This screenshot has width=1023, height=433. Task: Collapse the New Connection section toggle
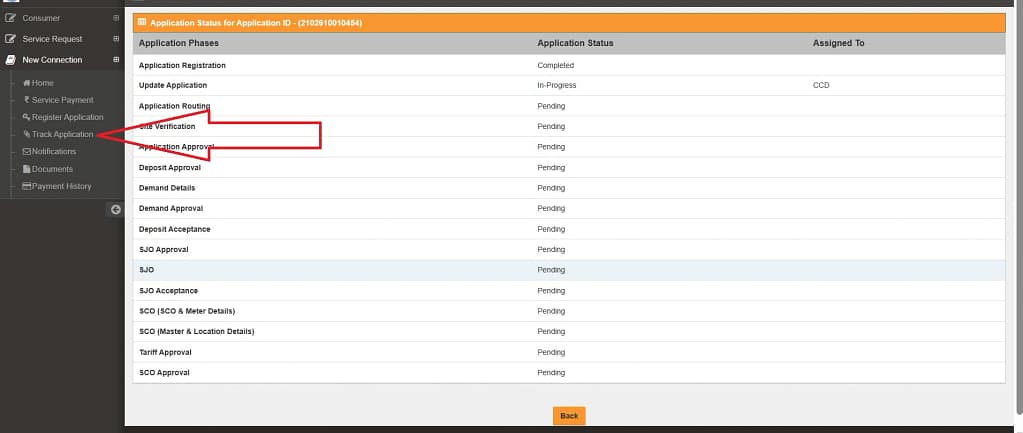point(116,60)
